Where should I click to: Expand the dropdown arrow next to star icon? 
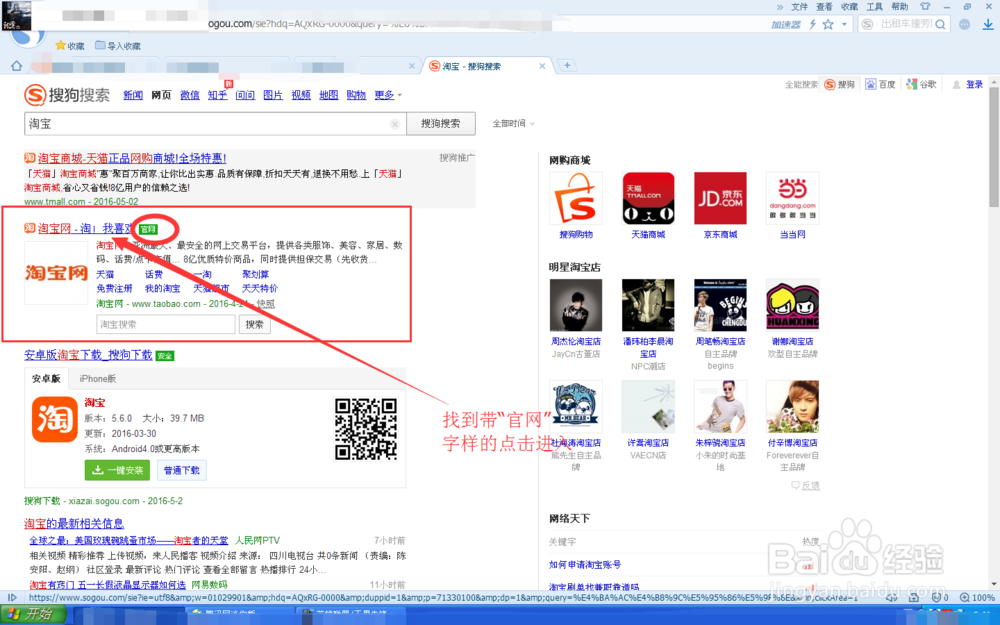tap(844, 25)
